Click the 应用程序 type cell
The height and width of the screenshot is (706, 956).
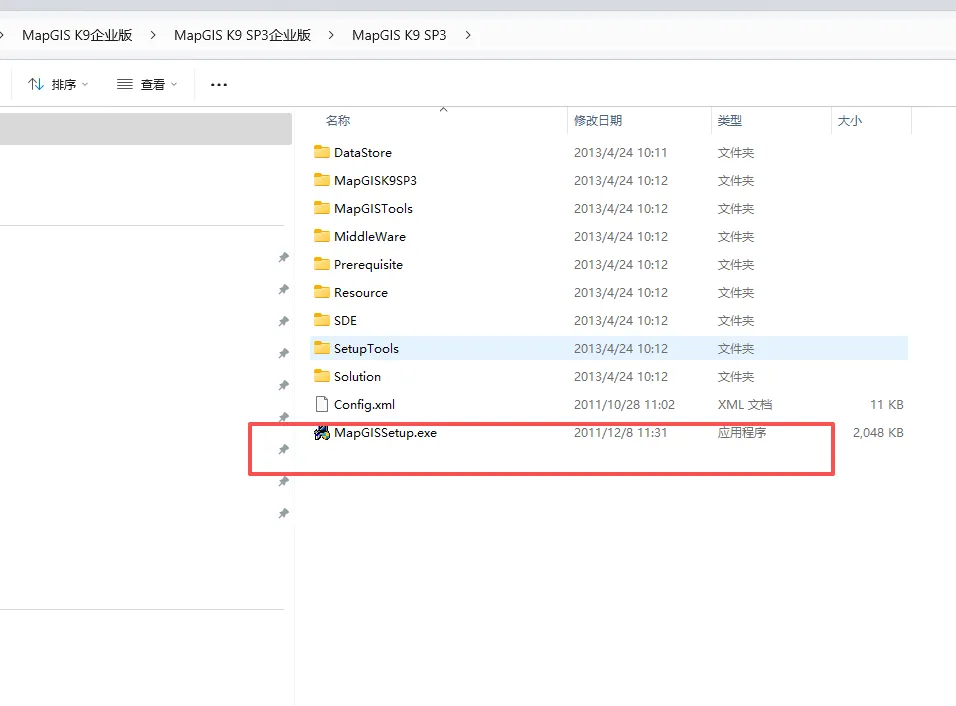tap(742, 433)
